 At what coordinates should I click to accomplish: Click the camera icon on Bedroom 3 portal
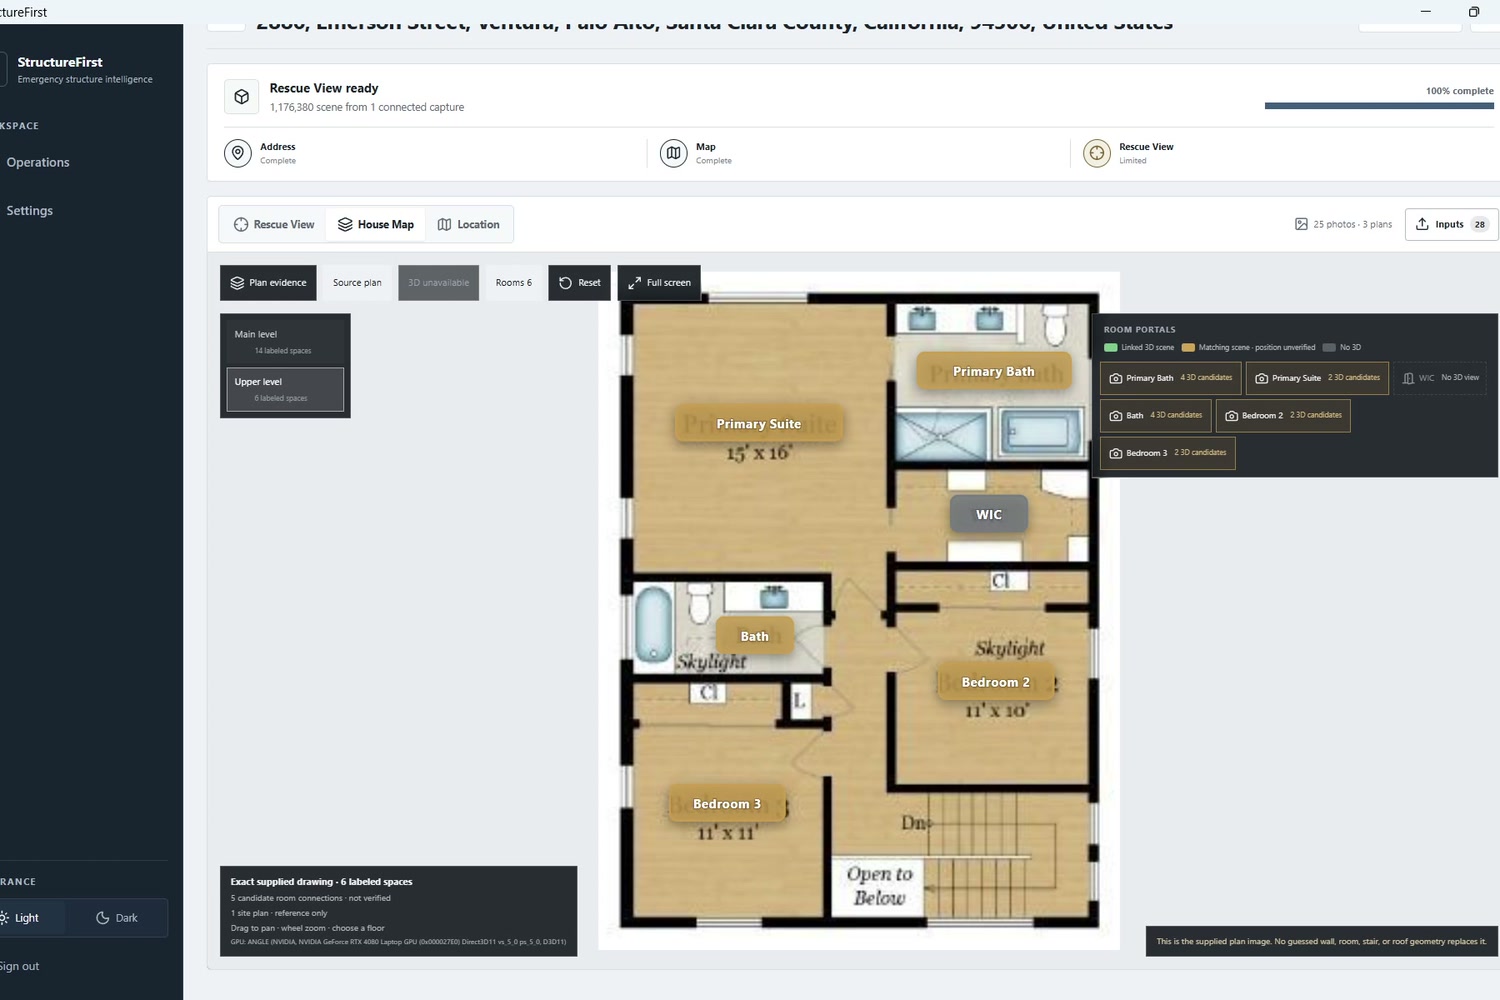tap(1116, 453)
